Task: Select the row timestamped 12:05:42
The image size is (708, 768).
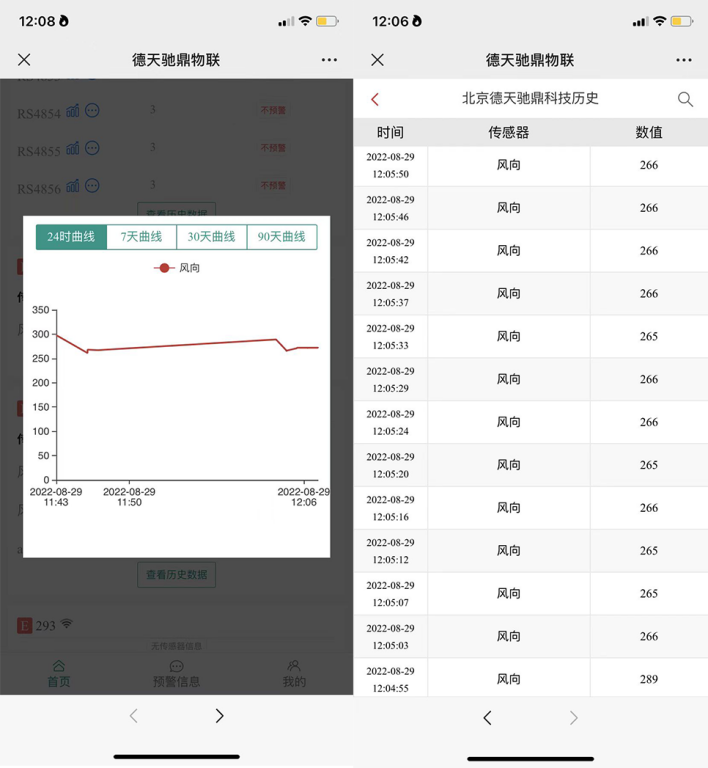Action: pos(531,251)
